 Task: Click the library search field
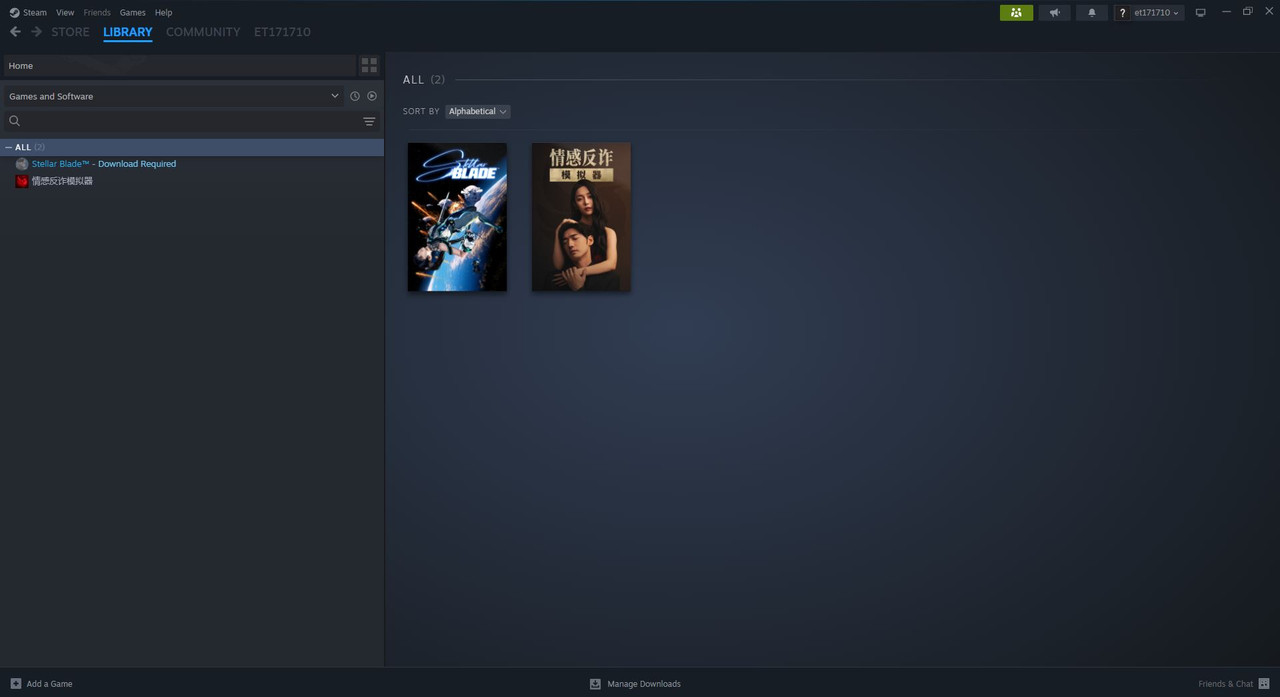tap(180, 121)
